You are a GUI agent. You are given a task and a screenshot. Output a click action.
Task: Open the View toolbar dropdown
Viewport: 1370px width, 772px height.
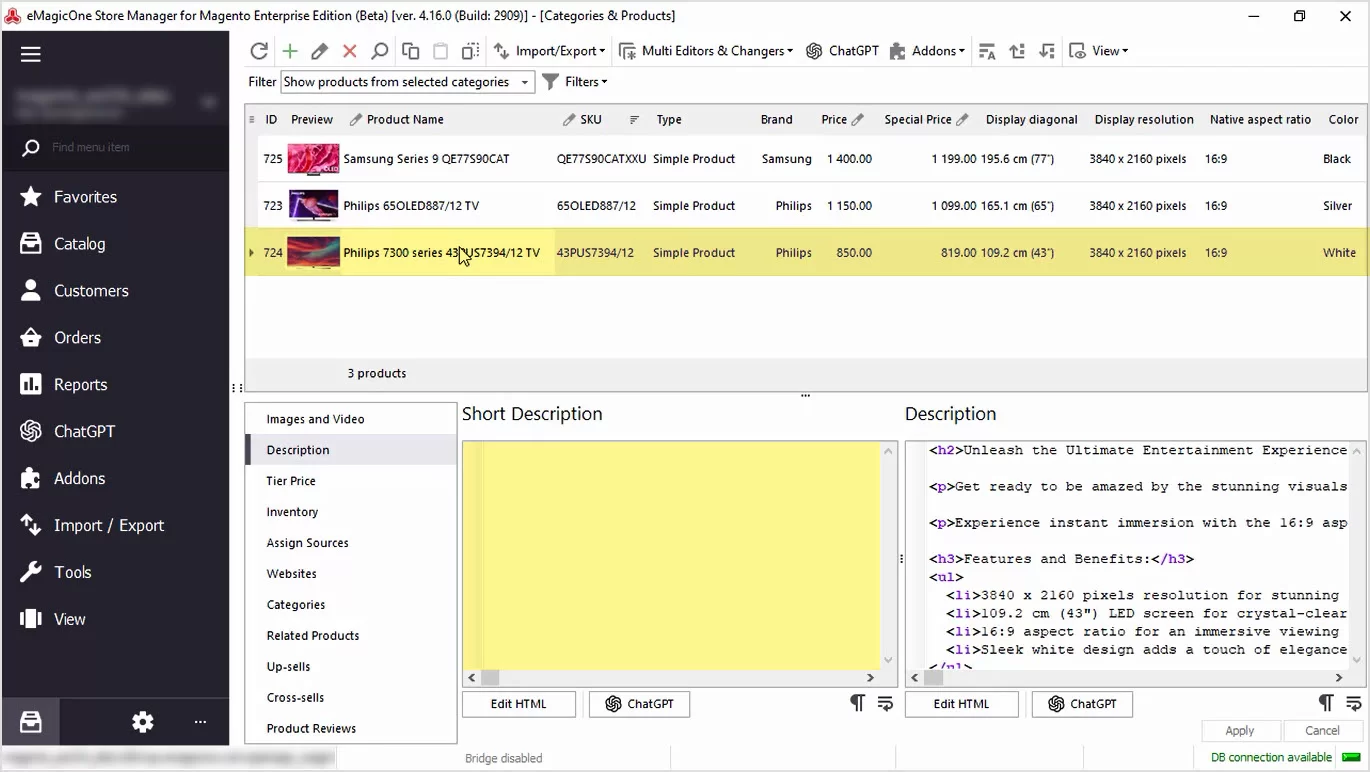1098,51
